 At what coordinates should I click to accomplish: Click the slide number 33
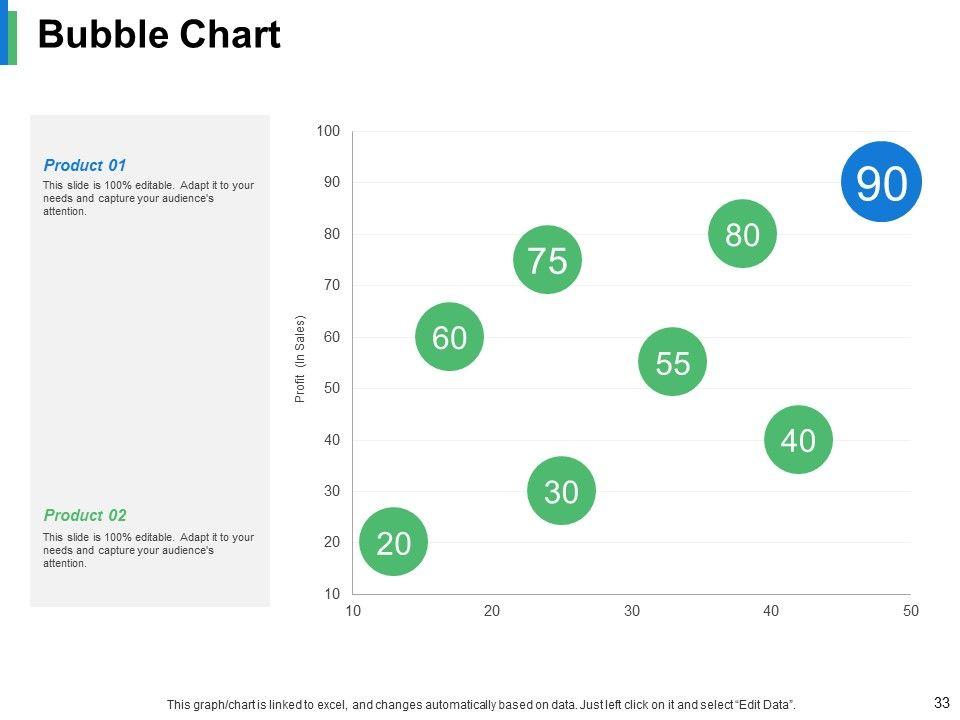pos(941,702)
